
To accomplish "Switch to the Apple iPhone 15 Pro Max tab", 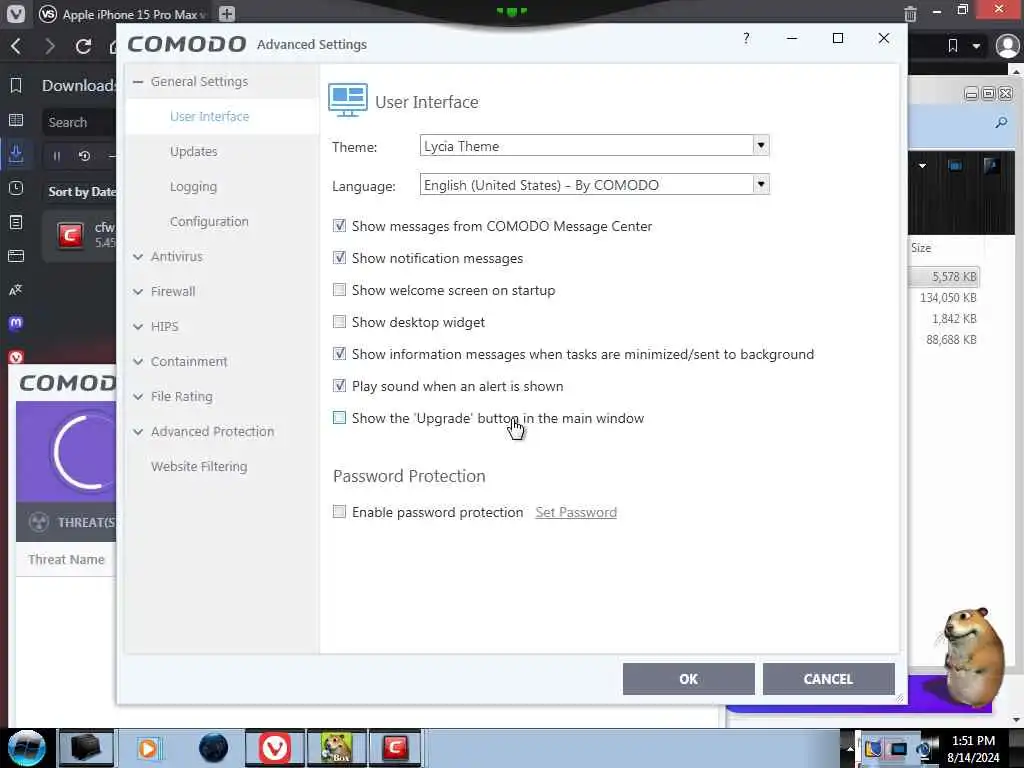I will [124, 14].
